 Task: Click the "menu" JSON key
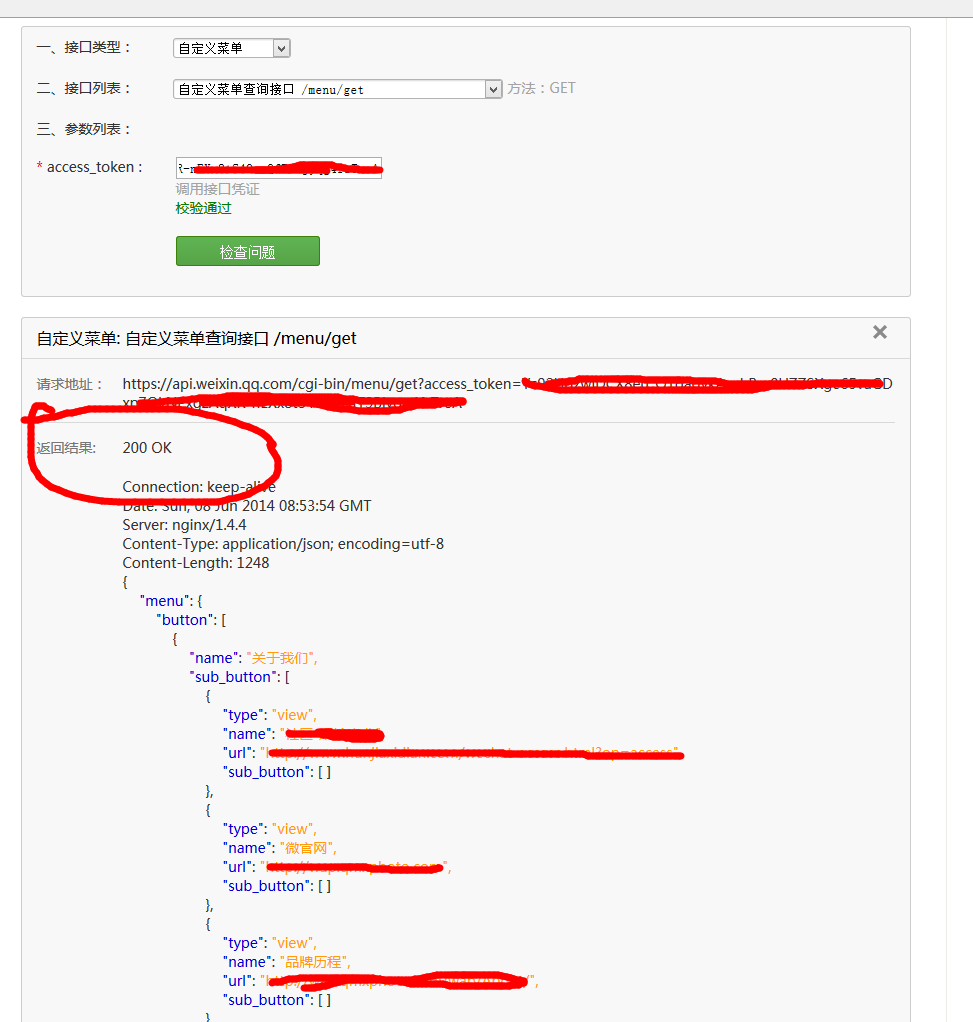pos(165,601)
